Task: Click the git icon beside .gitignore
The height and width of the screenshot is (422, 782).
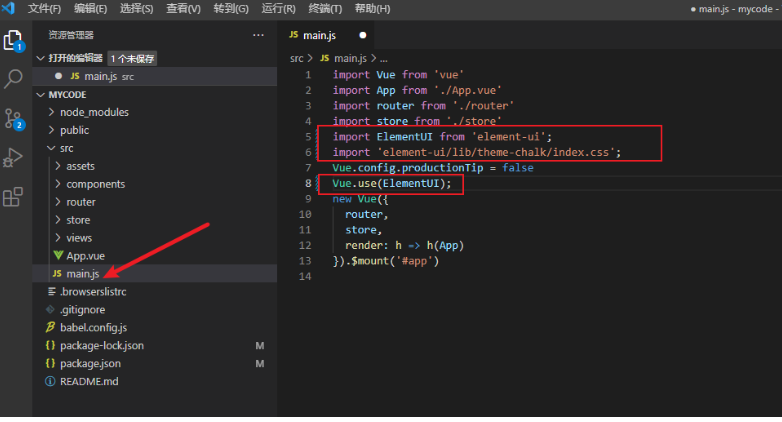Action: tap(50, 309)
